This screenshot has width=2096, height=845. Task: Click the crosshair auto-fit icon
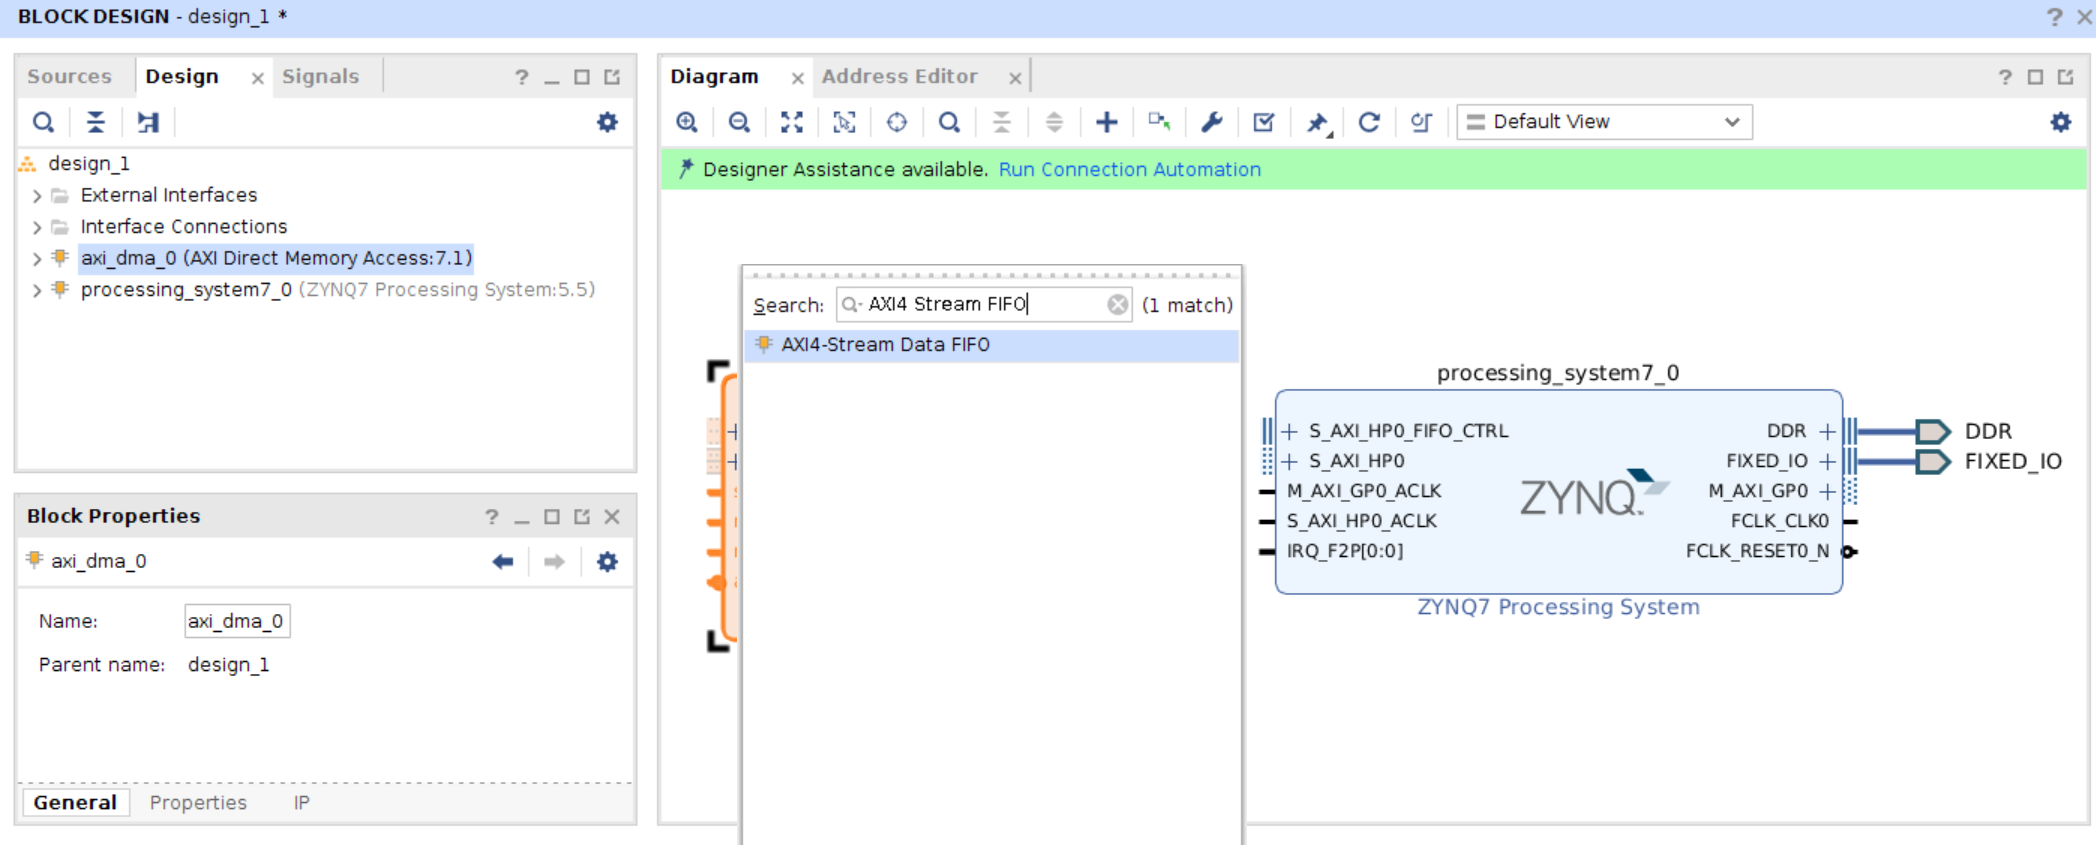click(897, 122)
